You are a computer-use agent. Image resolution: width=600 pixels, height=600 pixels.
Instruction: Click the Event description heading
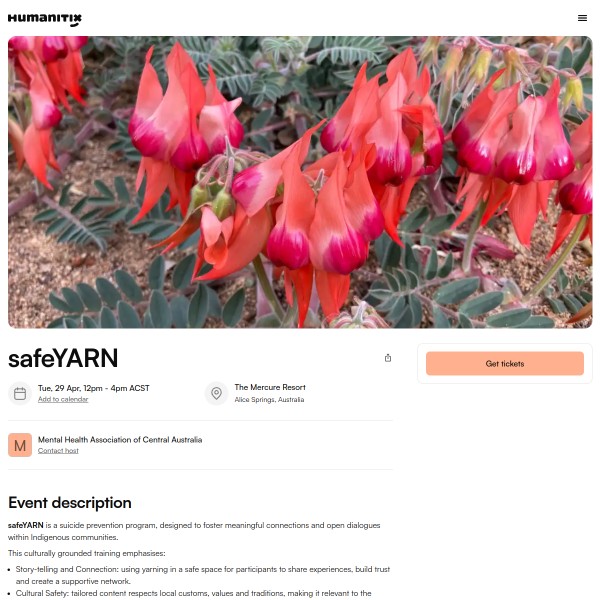(70, 502)
